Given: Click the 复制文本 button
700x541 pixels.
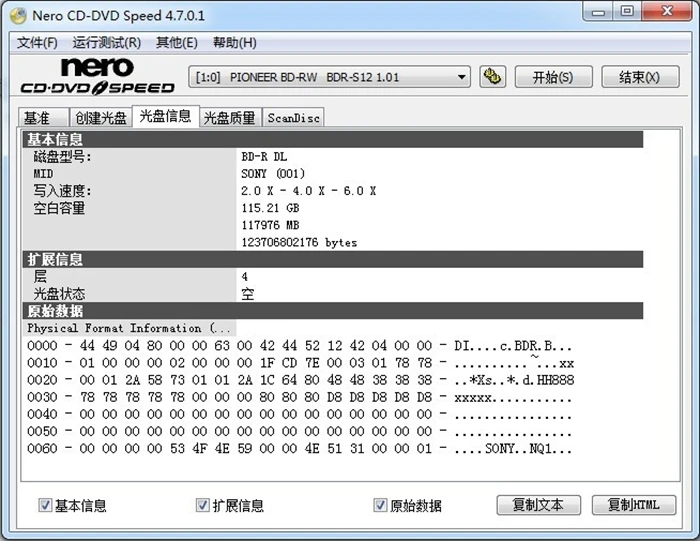Looking at the screenshot, I should [x=538, y=505].
